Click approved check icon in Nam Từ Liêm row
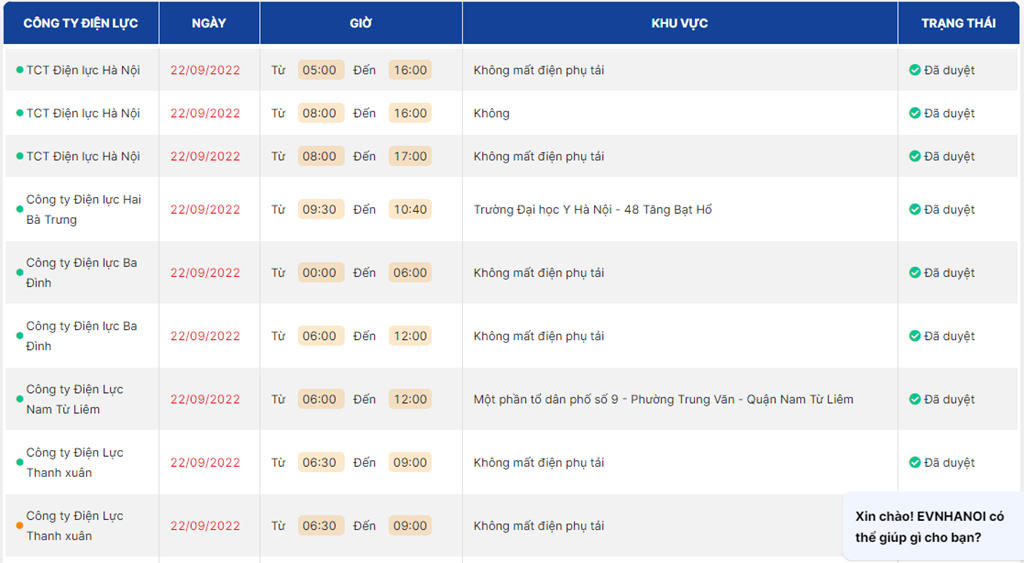The image size is (1024, 563). (915, 399)
